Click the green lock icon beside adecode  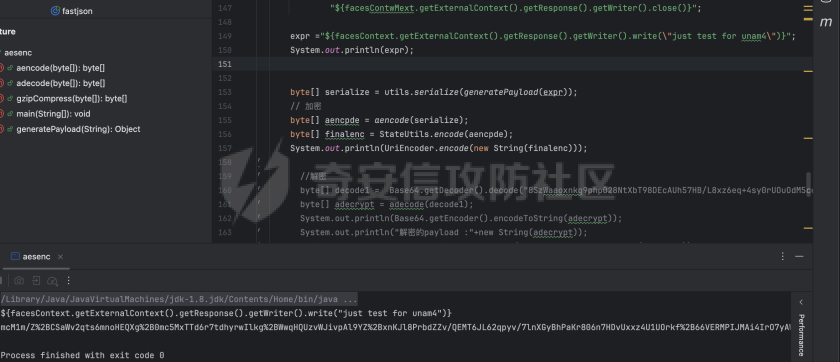click(x=10, y=83)
